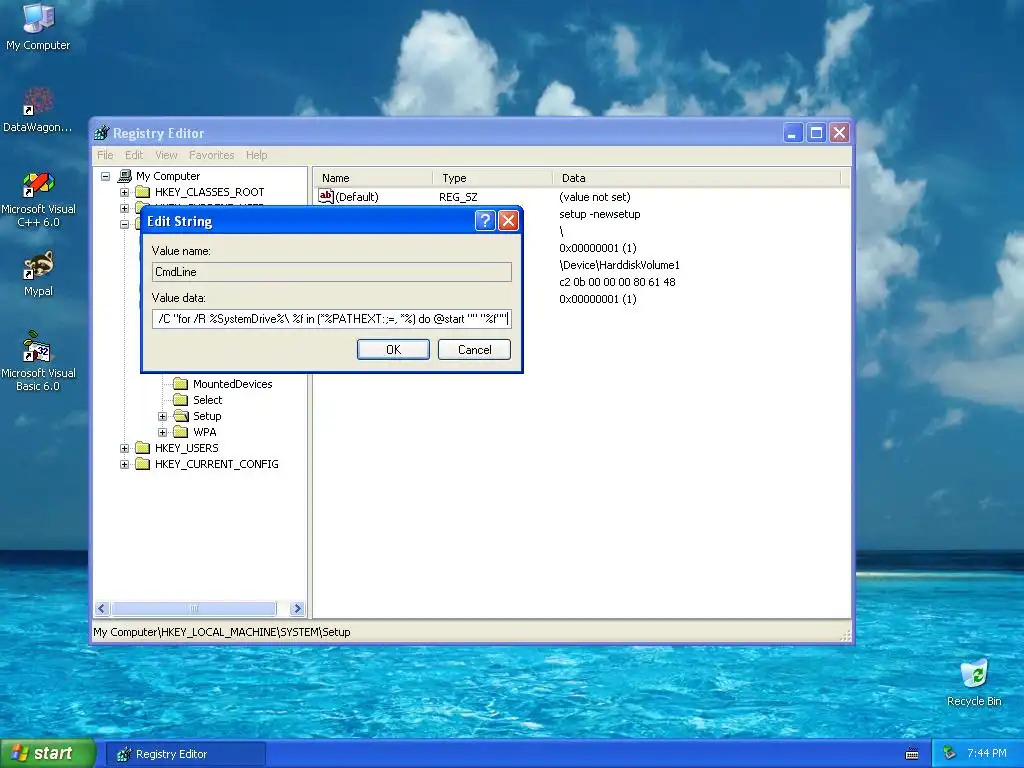Select the (Default) value row
1024x768 pixels.
tap(357, 197)
